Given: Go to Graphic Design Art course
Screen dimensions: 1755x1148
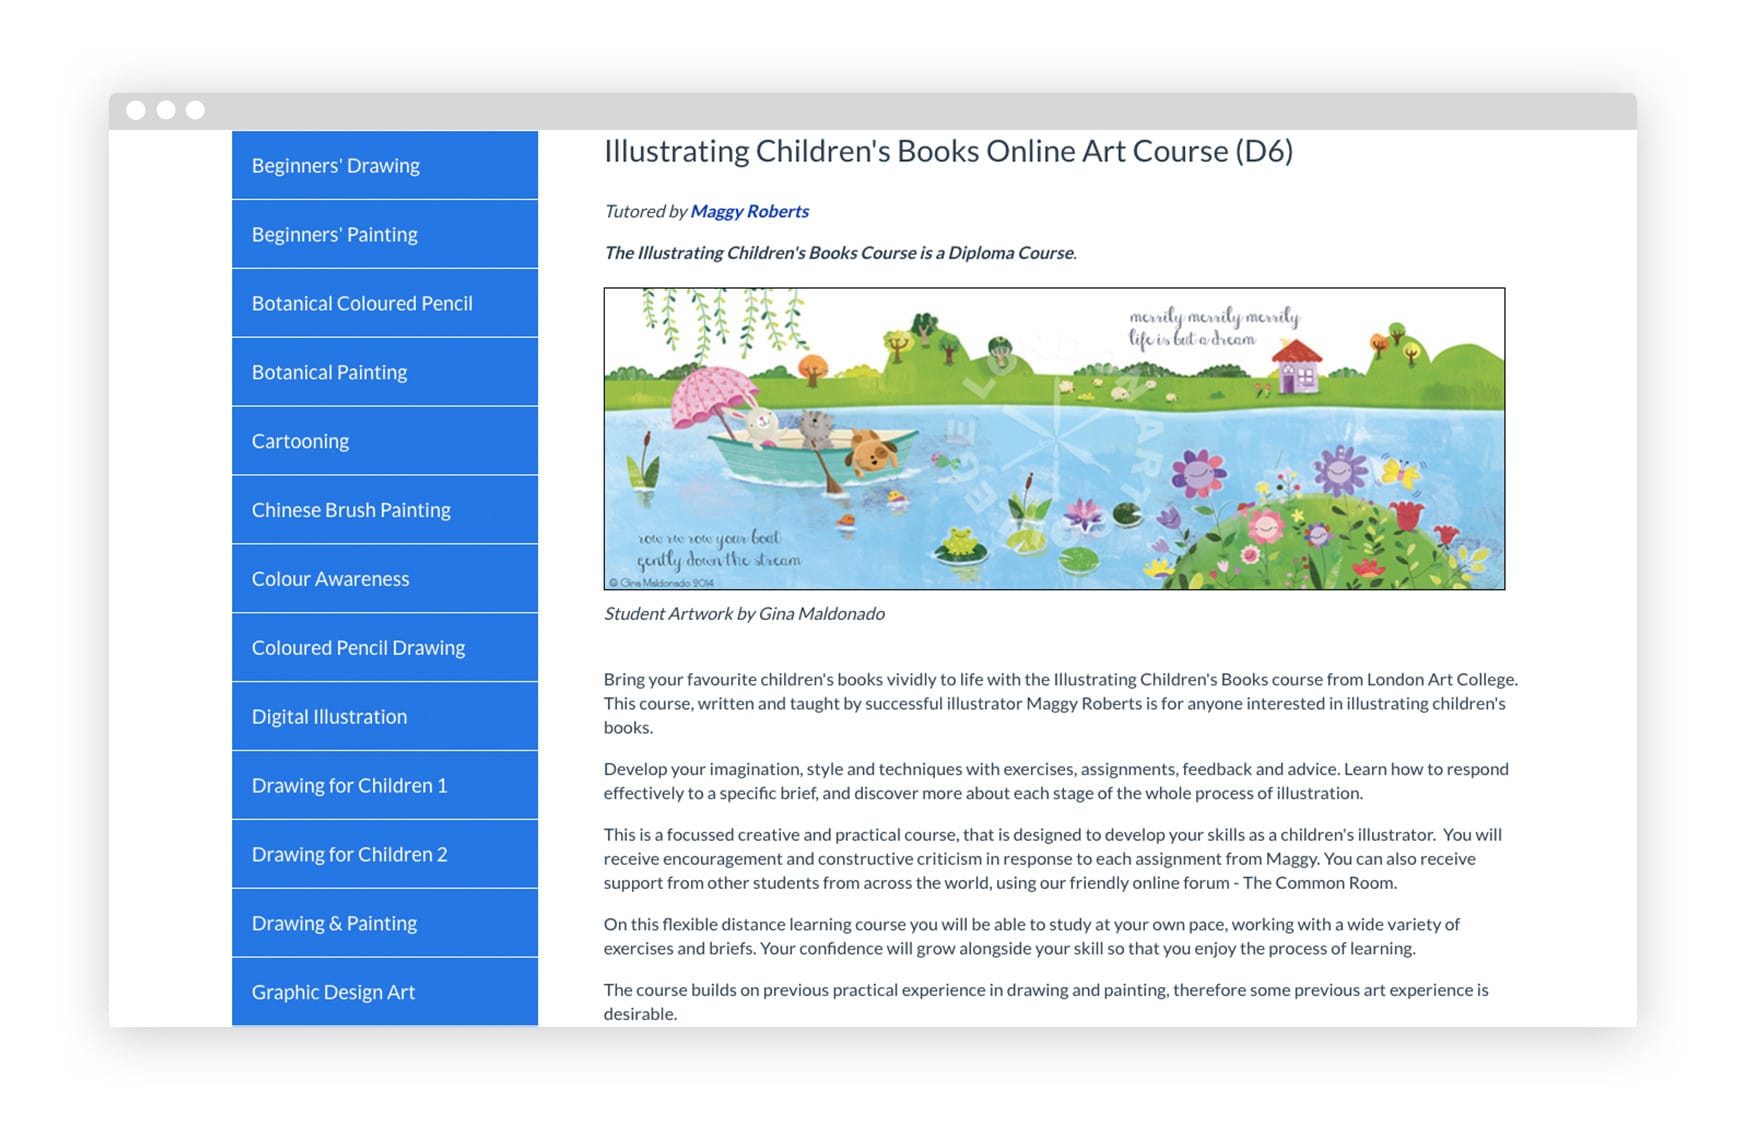Looking at the screenshot, I should 384,992.
